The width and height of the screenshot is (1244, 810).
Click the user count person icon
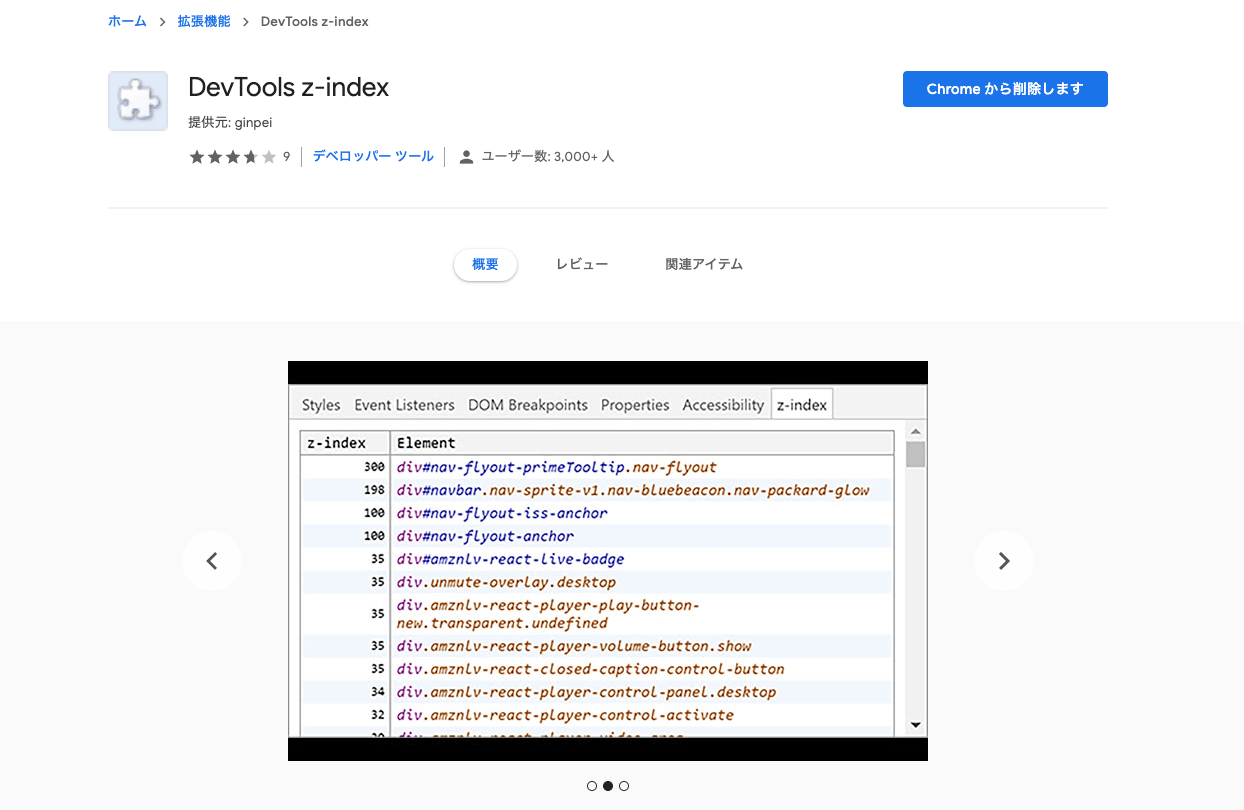[x=465, y=156]
